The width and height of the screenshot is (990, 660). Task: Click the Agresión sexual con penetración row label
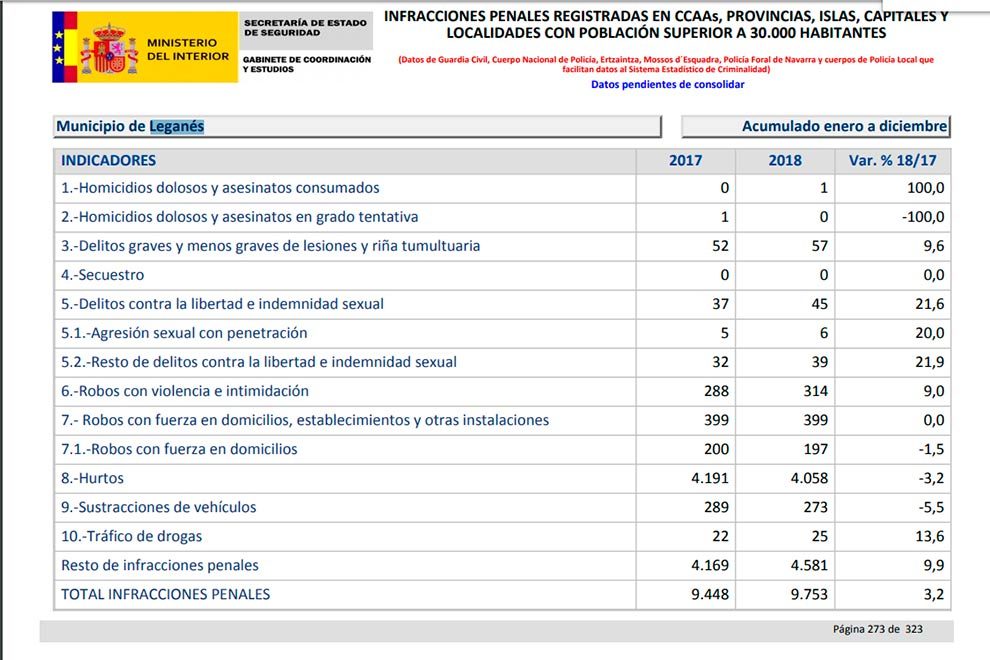(x=184, y=333)
